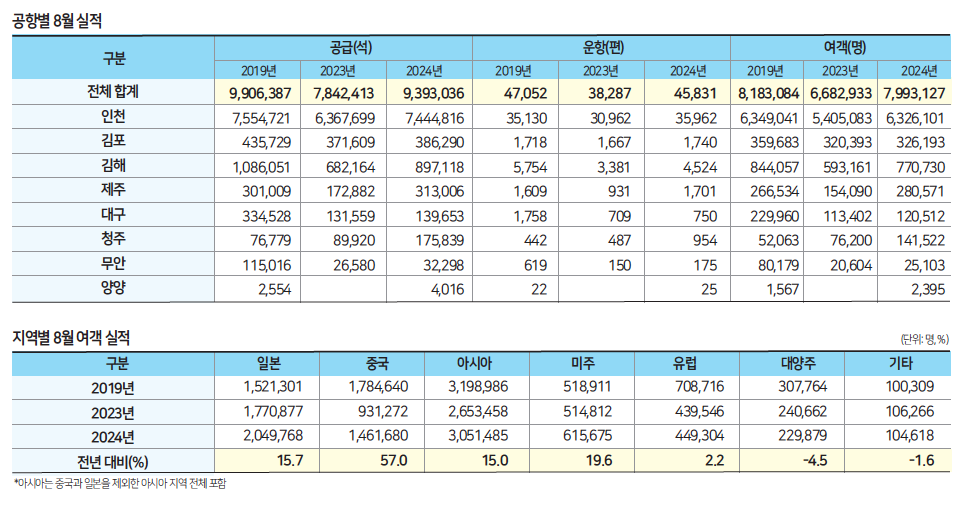965x506 pixels.
Task: Click total passengers value 7,993,127
Action: tap(914, 94)
